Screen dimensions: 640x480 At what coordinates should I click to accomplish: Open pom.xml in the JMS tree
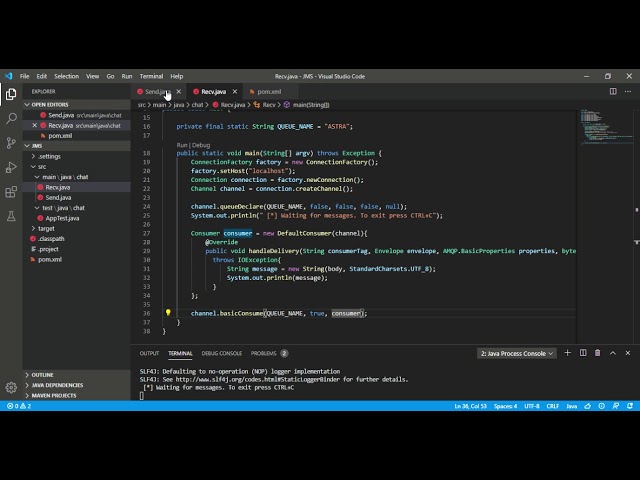(x=76, y=259)
